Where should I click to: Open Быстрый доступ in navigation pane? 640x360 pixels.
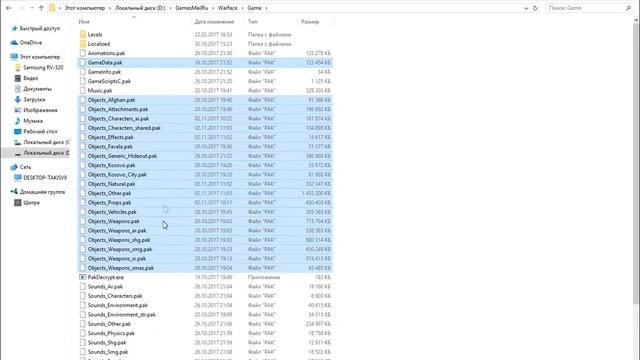coord(40,29)
